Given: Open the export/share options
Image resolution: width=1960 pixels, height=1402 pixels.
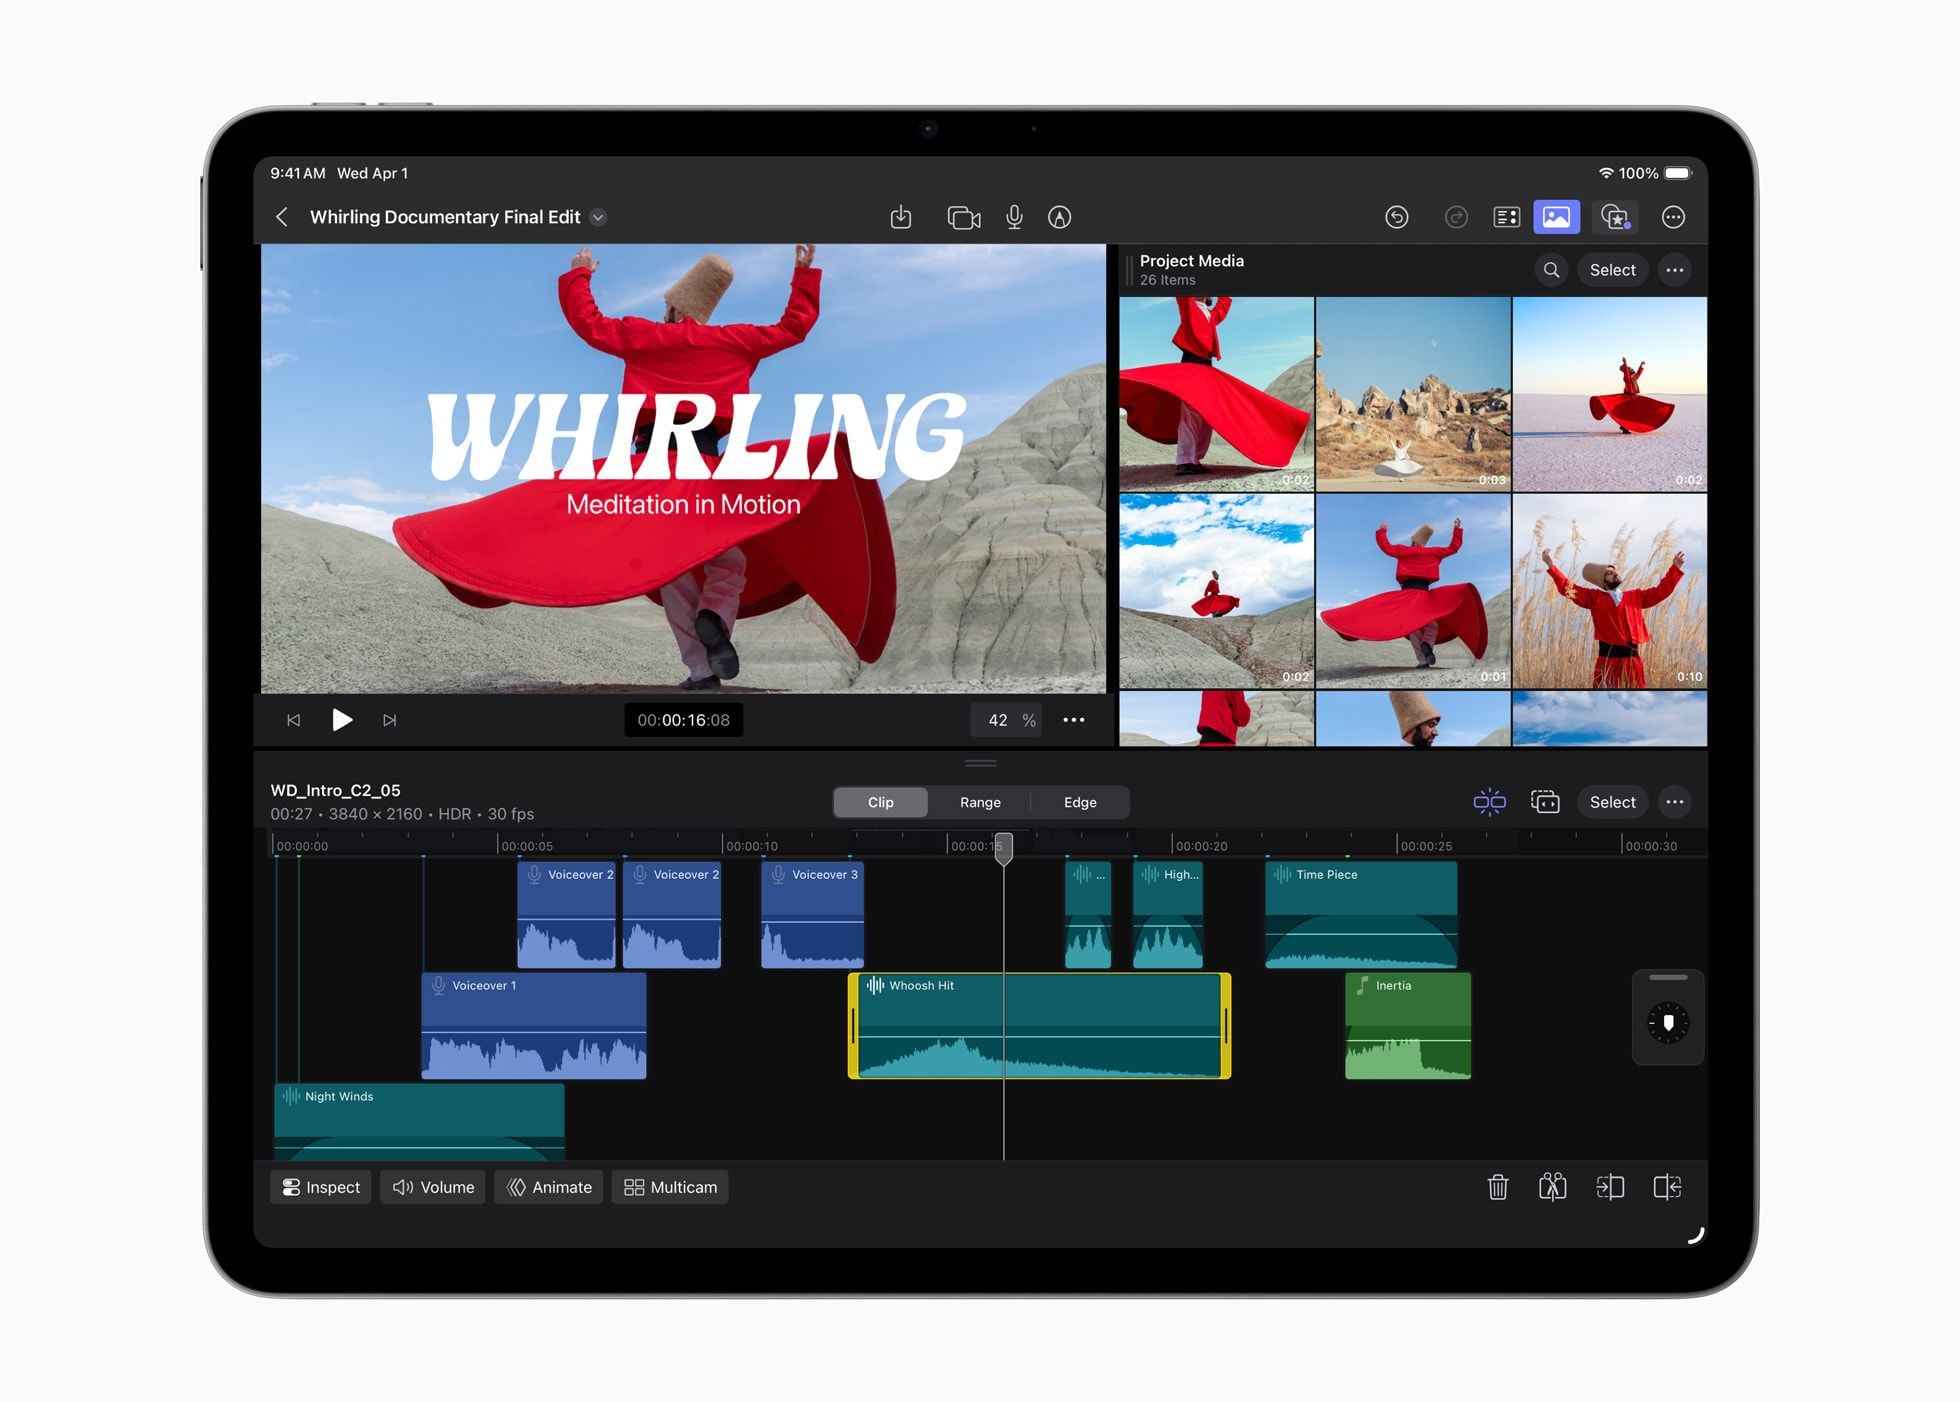Looking at the screenshot, I should coord(902,217).
